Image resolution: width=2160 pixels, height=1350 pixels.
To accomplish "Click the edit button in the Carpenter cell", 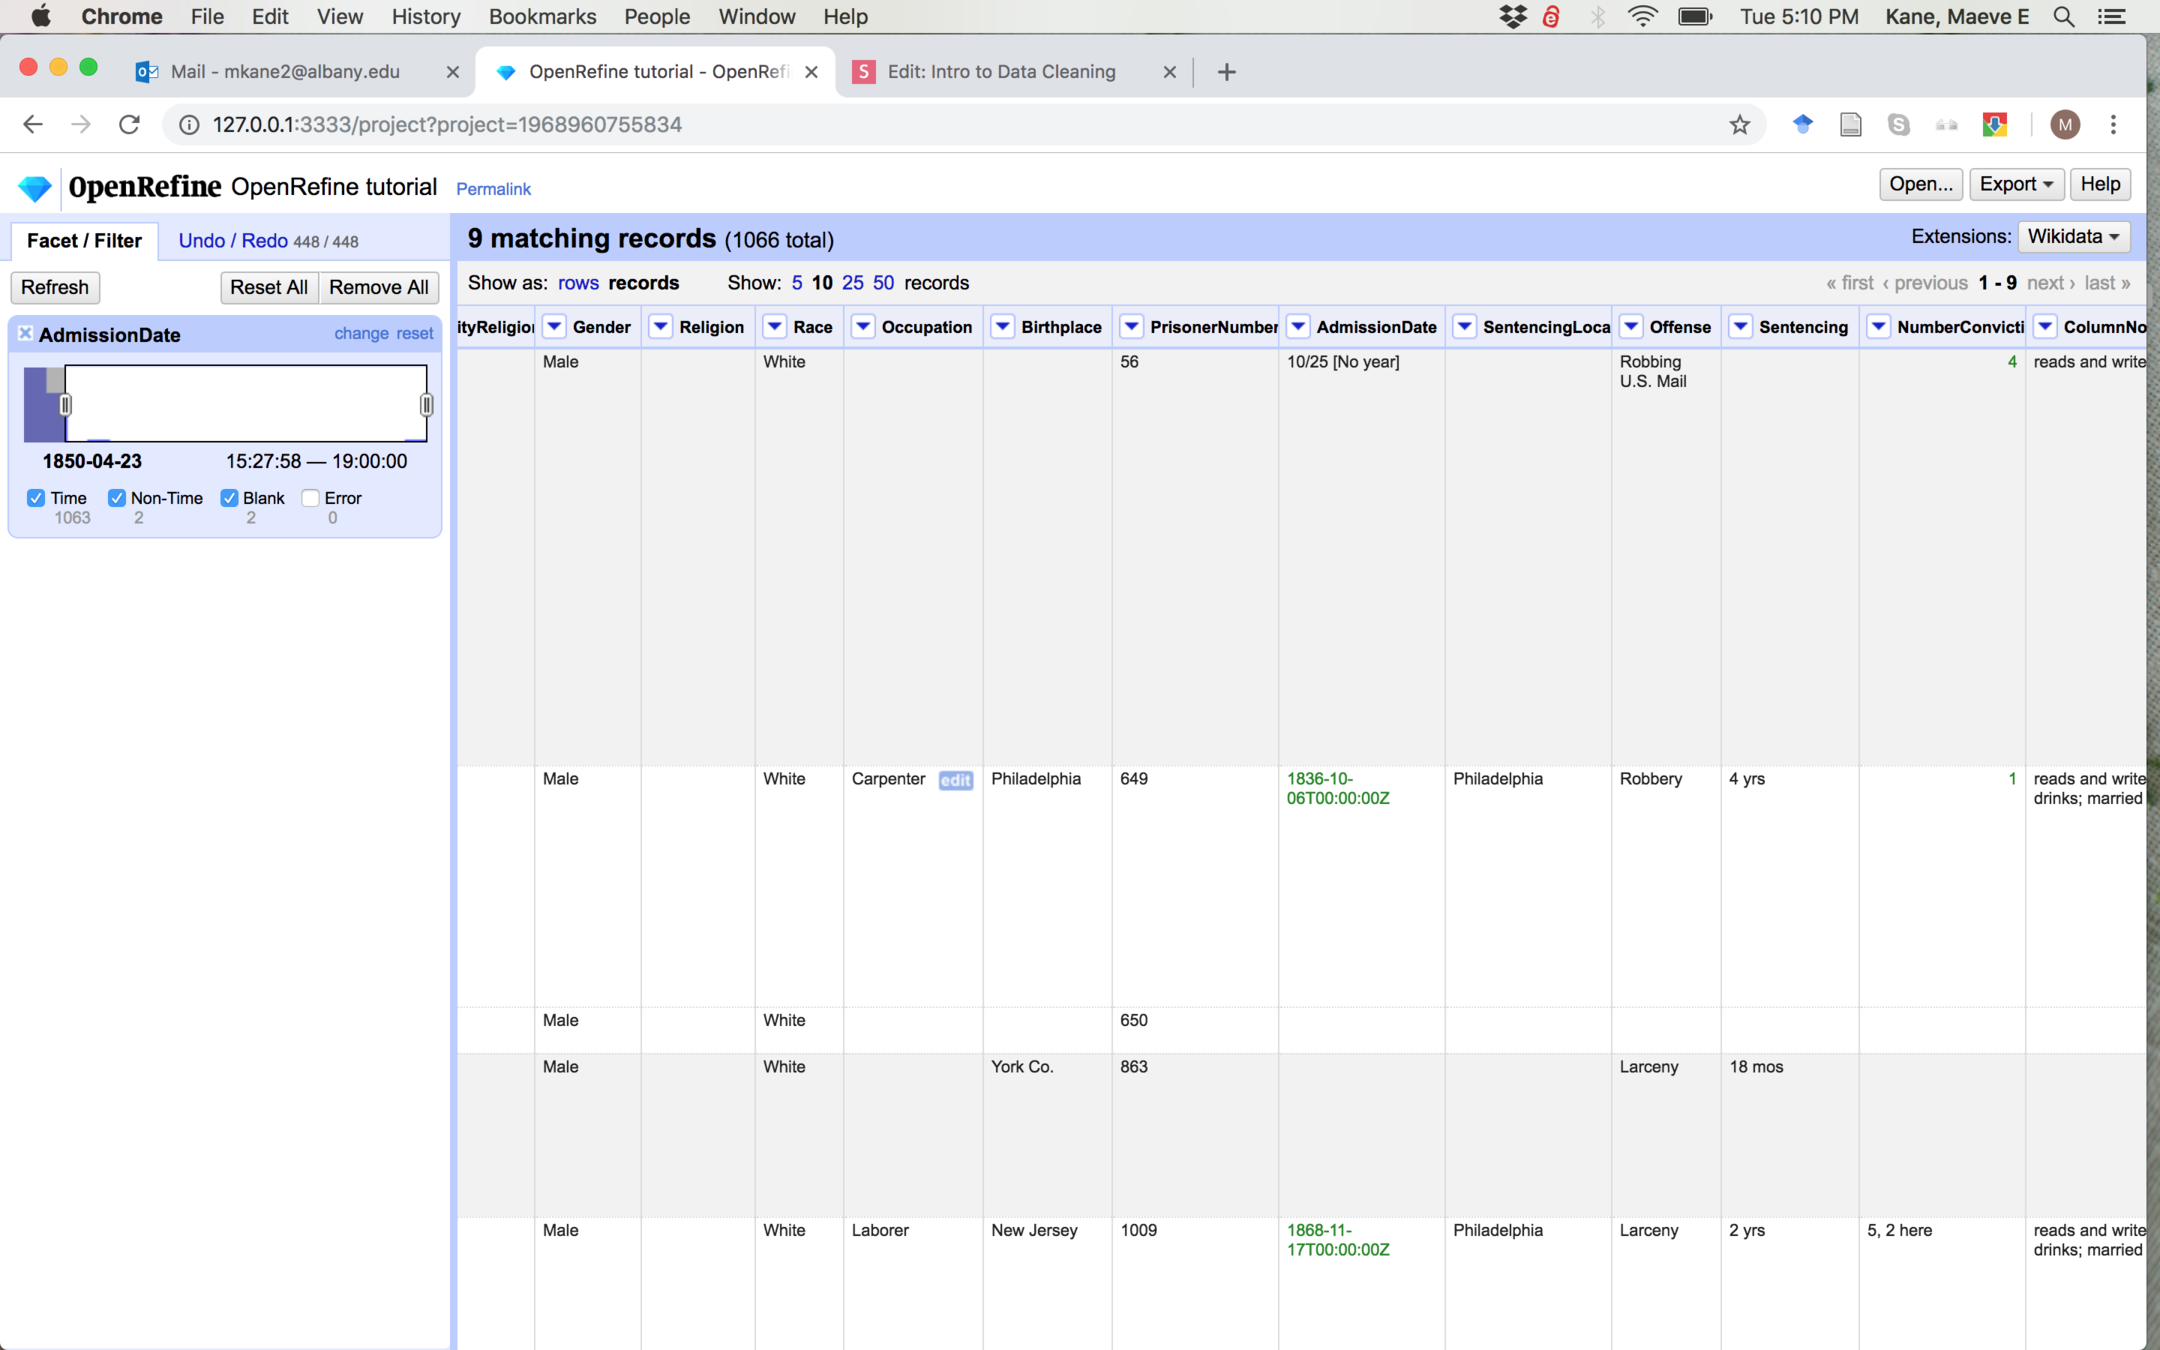I will pos(955,780).
